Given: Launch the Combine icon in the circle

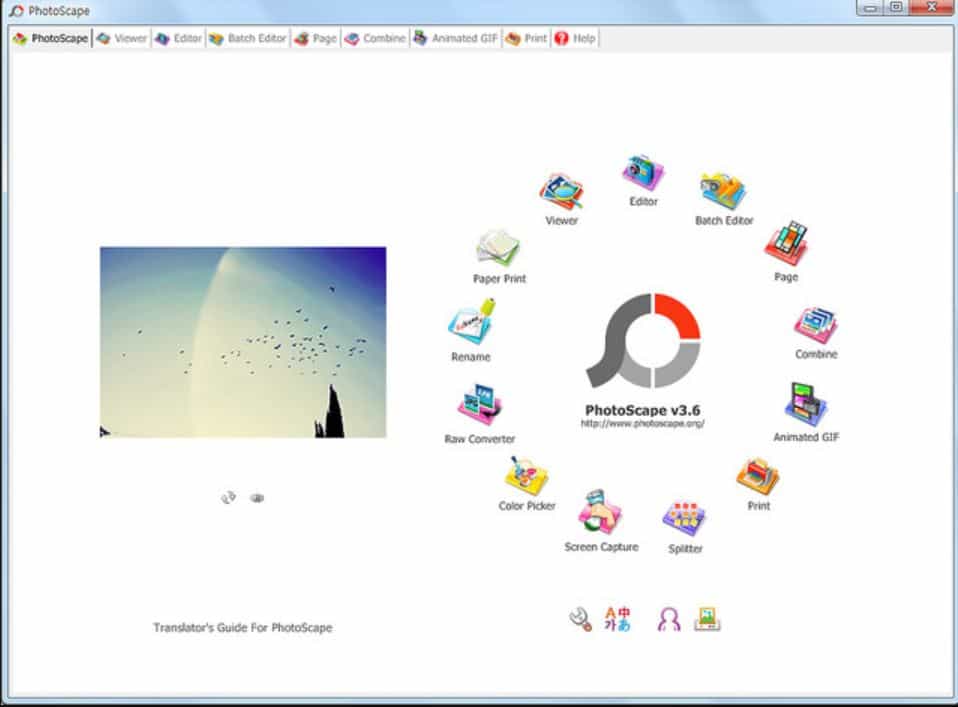Looking at the screenshot, I should point(816,326).
